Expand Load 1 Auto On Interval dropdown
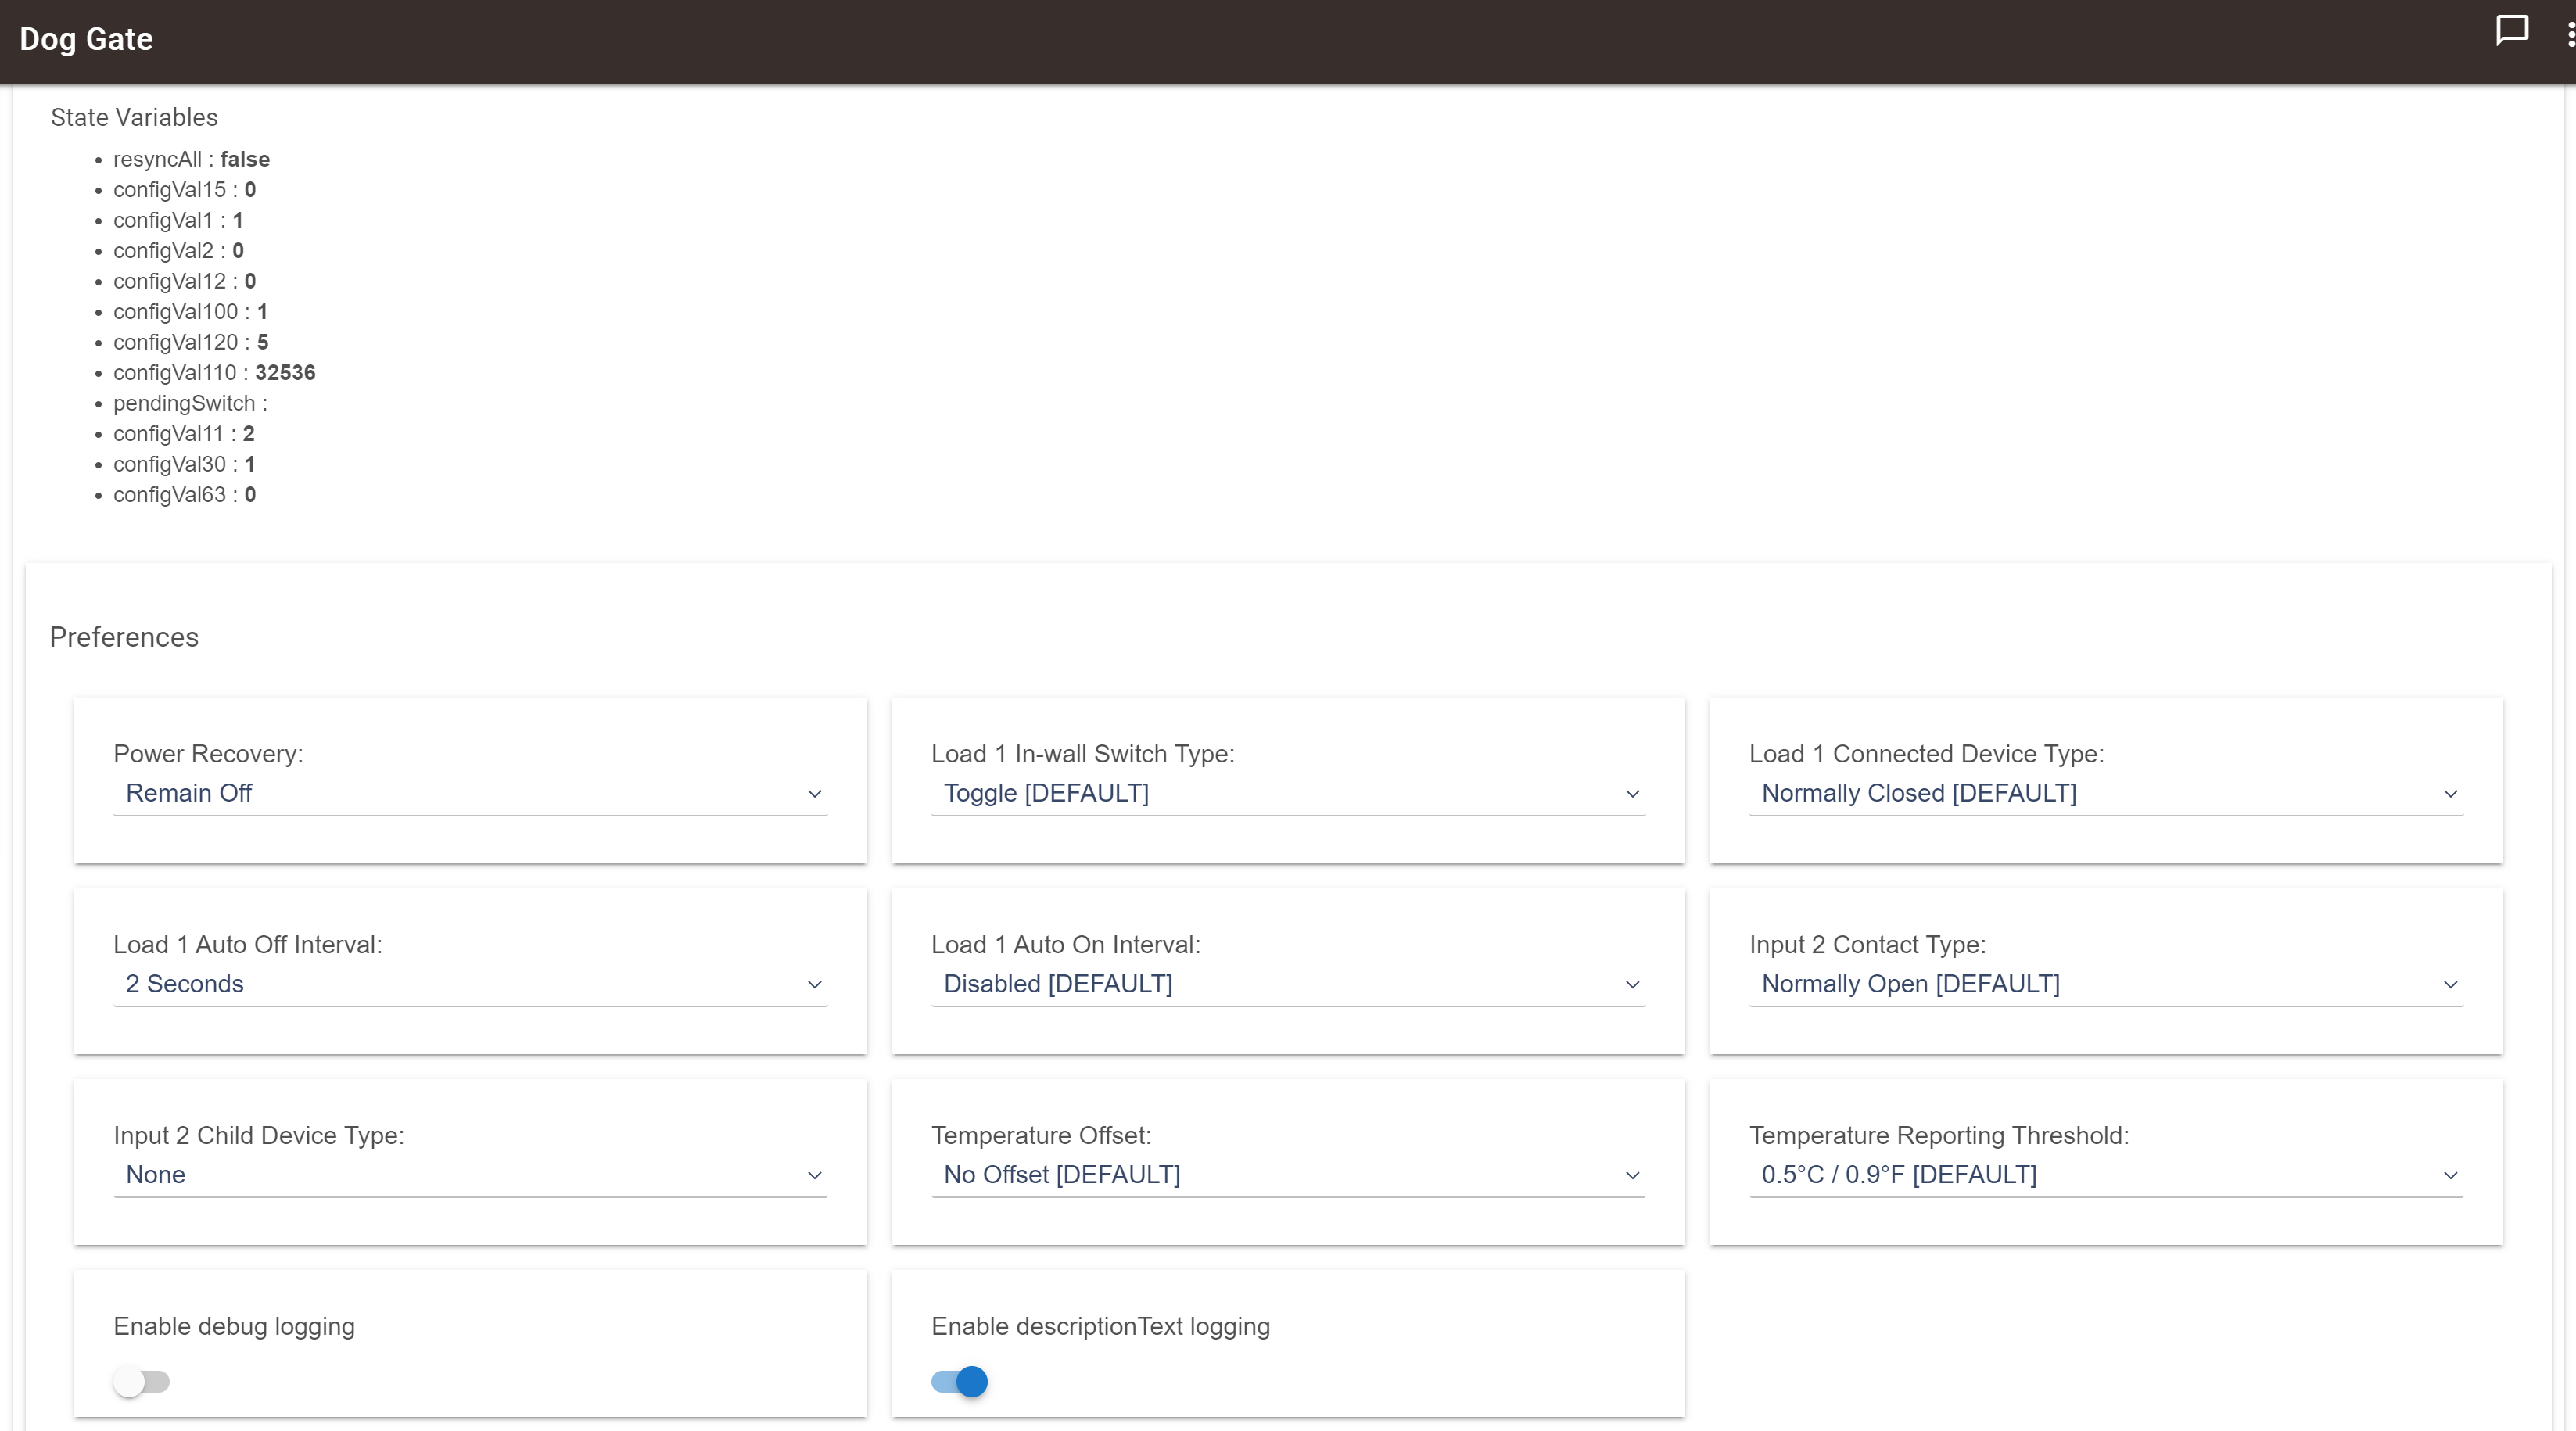 coord(1287,984)
